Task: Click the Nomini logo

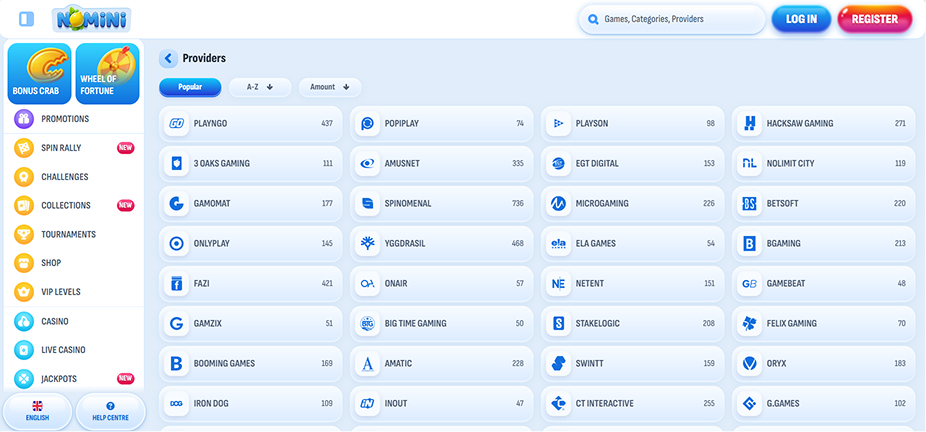Action: click(x=91, y=18)
